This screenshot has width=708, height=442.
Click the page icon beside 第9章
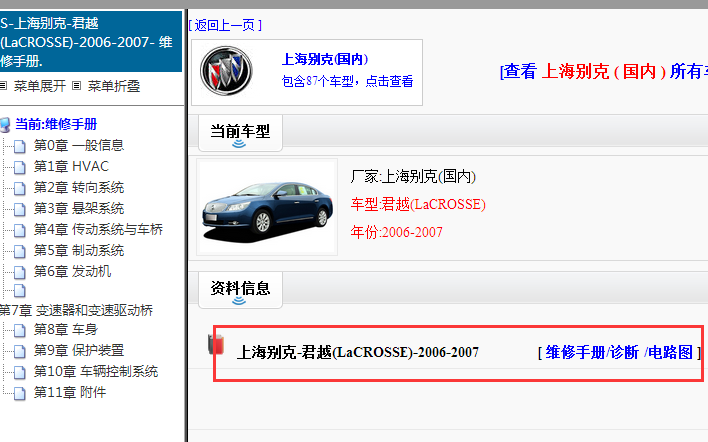pyautogui.click(x=19, y=351)
